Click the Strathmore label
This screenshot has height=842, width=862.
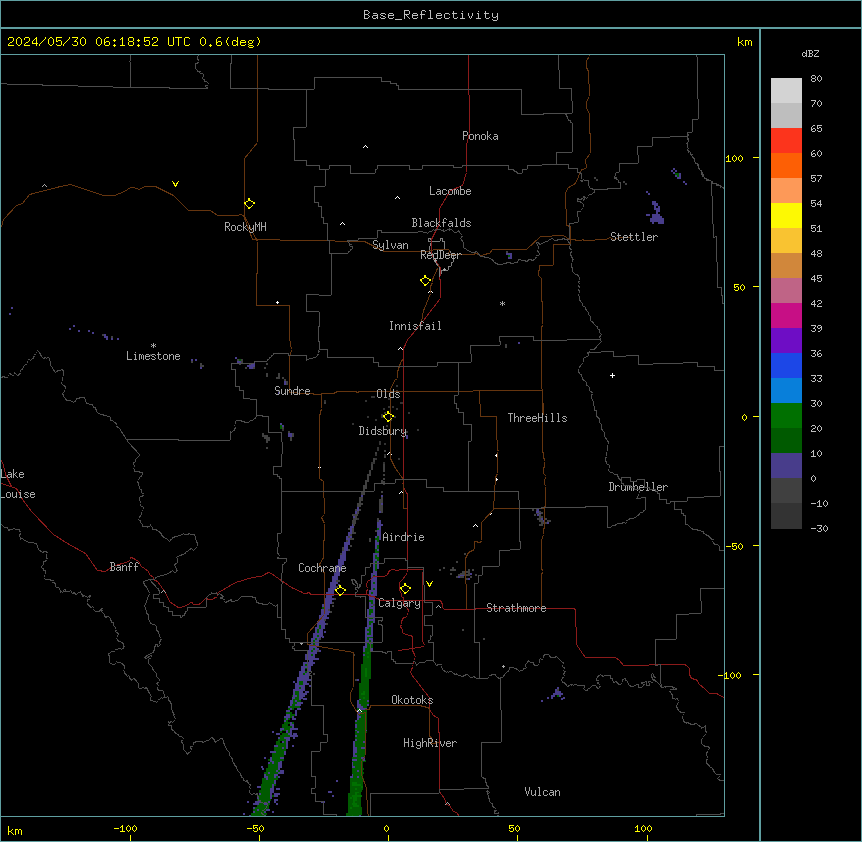pos(516,608)
